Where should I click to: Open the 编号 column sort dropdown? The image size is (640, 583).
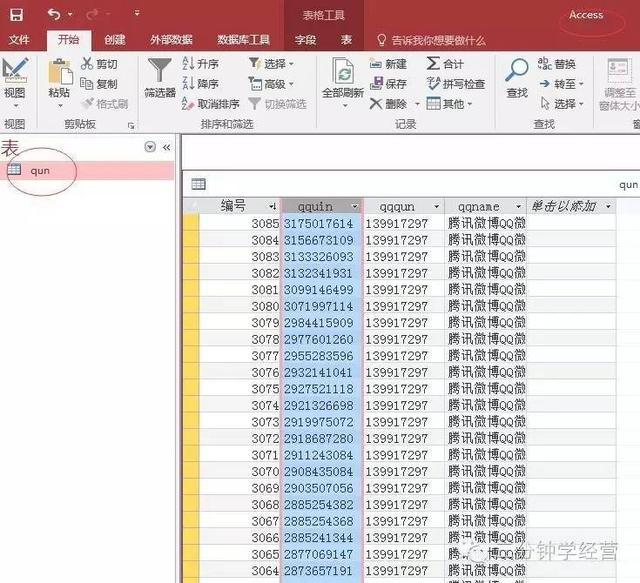[x=272, y=207]
